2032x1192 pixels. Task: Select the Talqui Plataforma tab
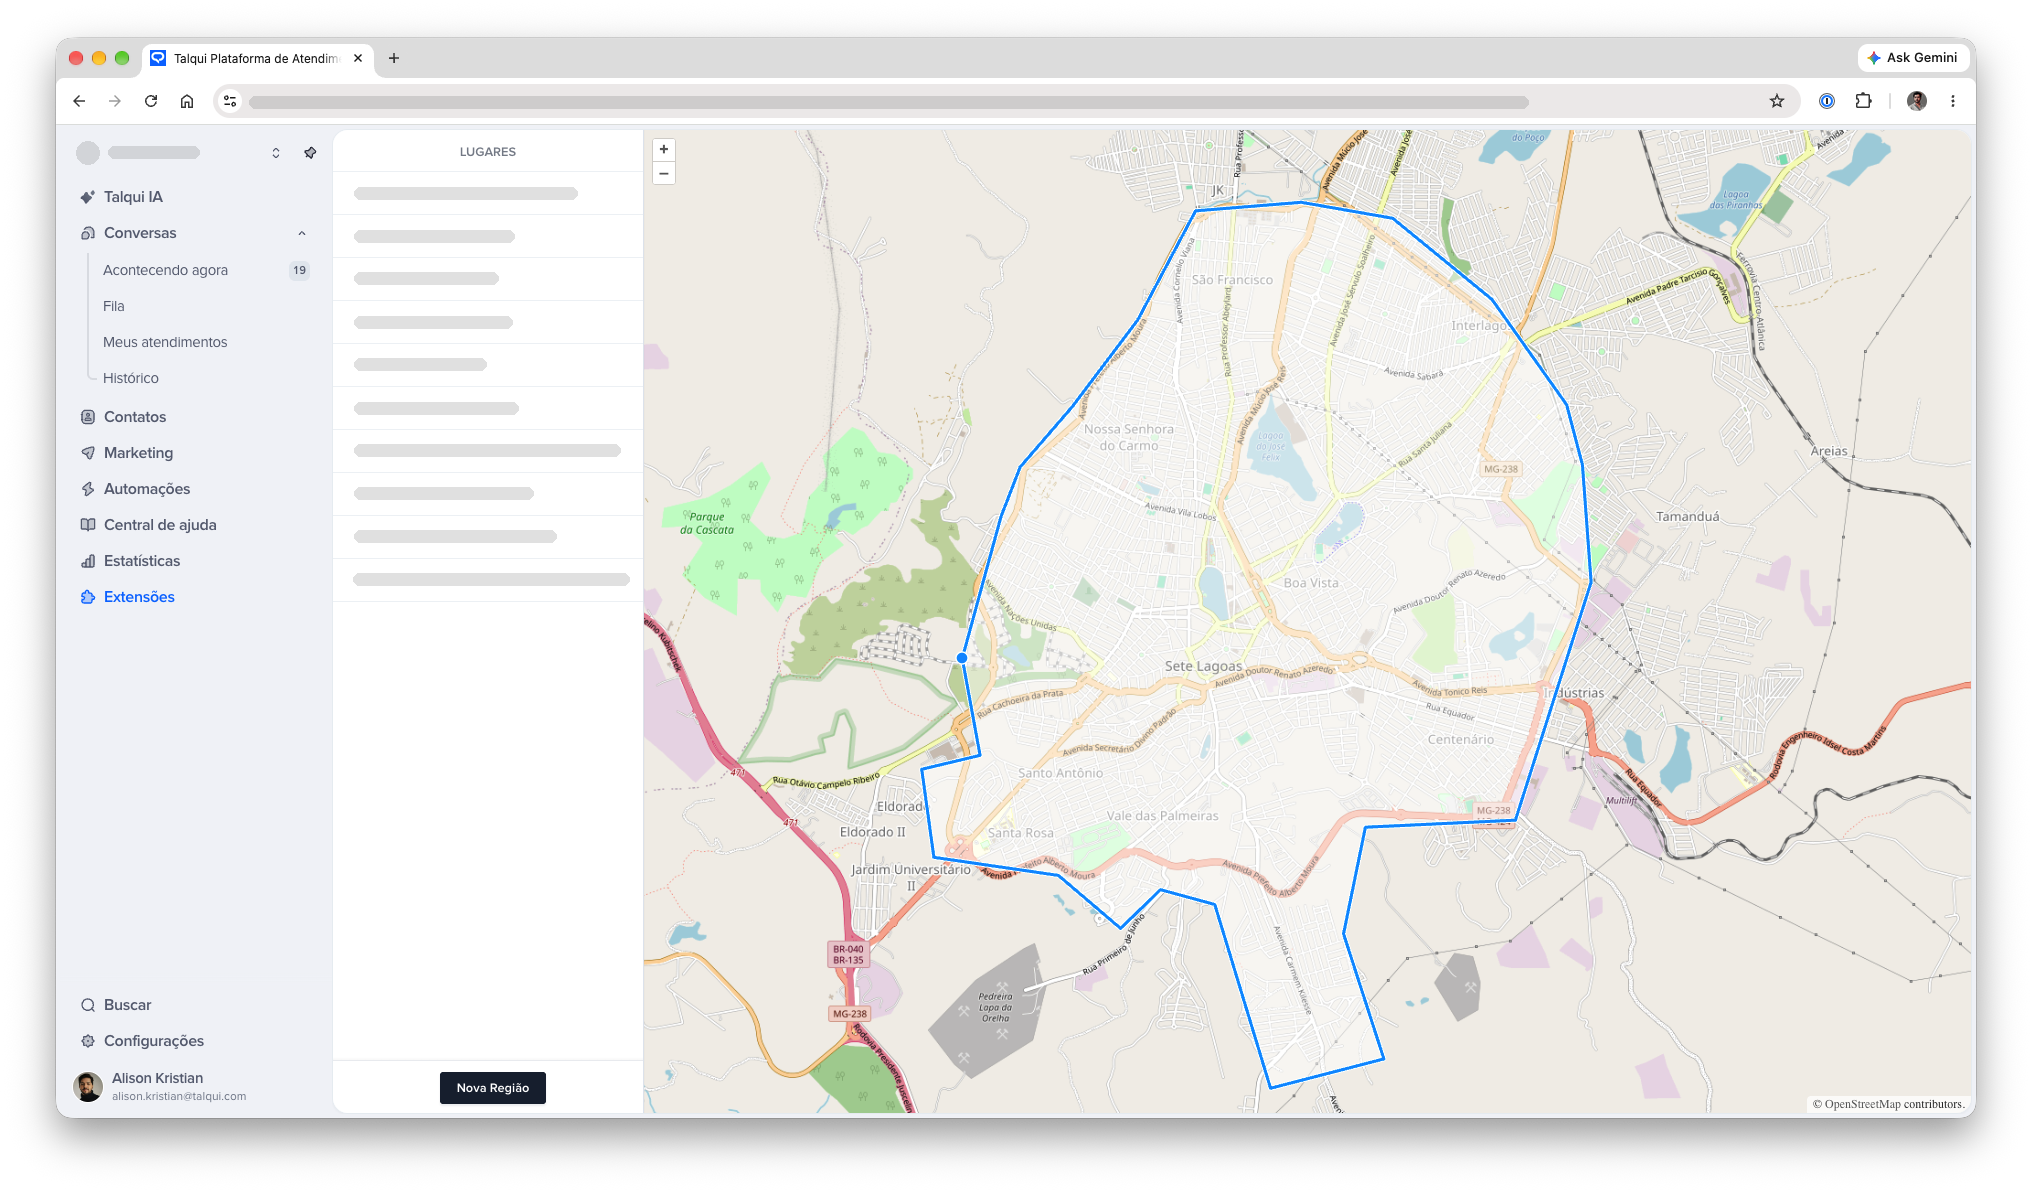coord(259,58)
